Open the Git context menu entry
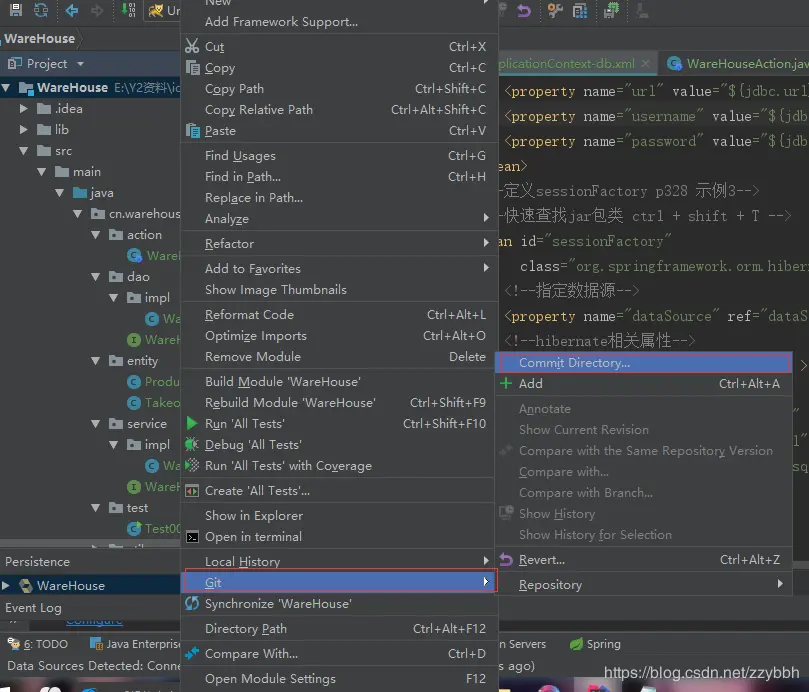This screenshot has width=809, height=692. [x=340, y=582]
